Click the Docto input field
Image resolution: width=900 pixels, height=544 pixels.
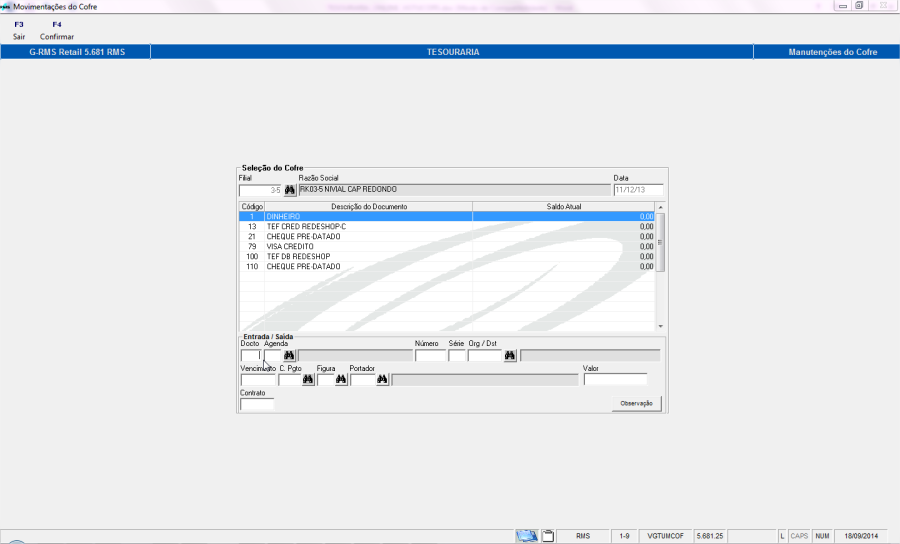[251, 356]
